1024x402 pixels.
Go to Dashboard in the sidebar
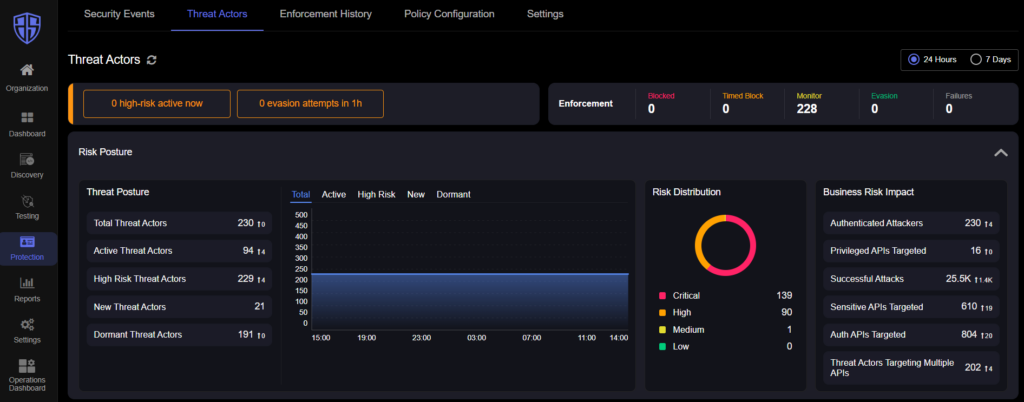pos(27,118)
